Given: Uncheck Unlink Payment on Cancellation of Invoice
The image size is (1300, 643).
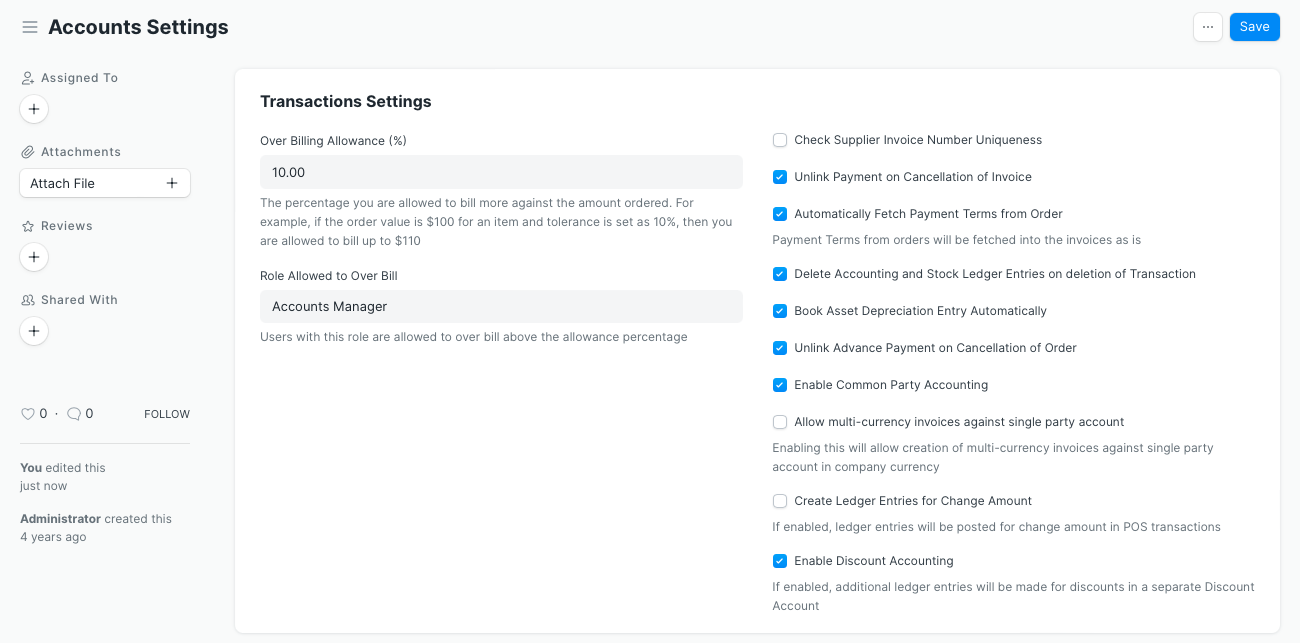Looking at the screenshot, I should 780,177.
